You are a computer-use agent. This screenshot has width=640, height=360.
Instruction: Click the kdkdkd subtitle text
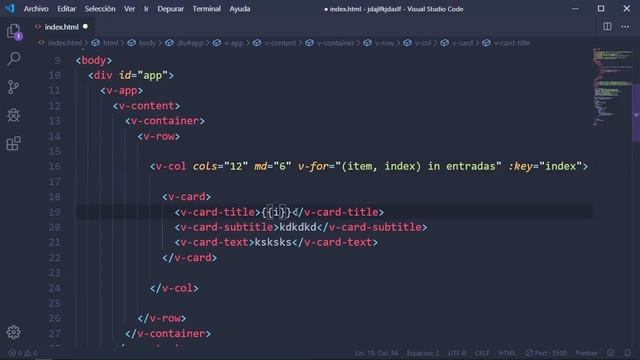tap(298, 227)
